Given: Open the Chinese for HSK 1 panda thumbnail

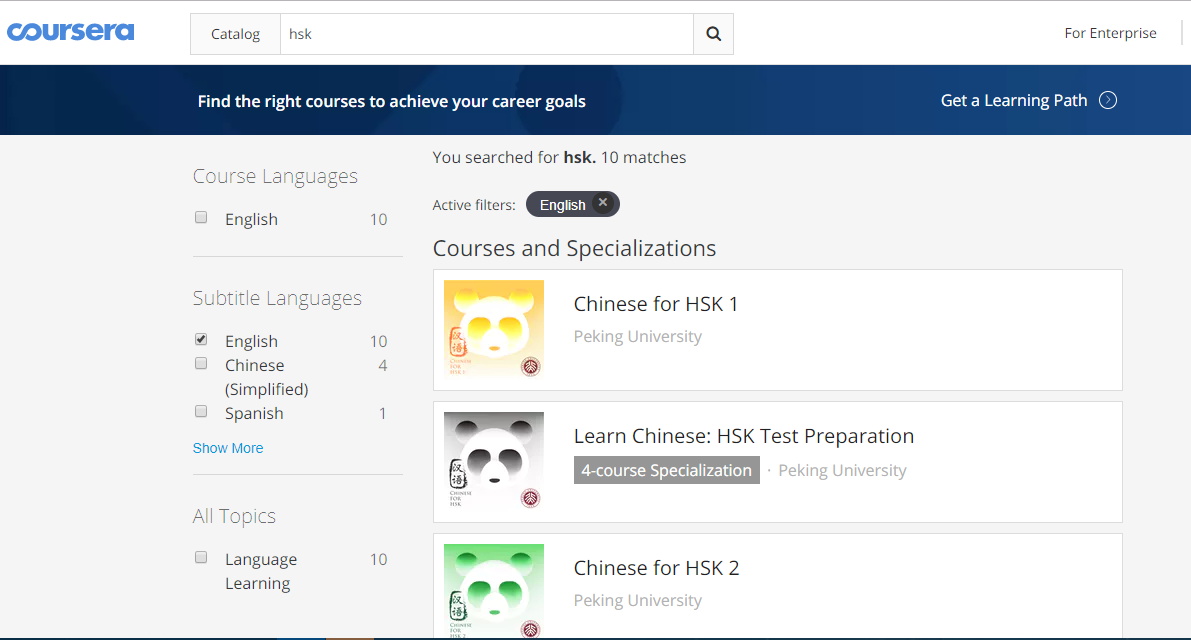Looking at the screenshot, I should pos(494,329).
